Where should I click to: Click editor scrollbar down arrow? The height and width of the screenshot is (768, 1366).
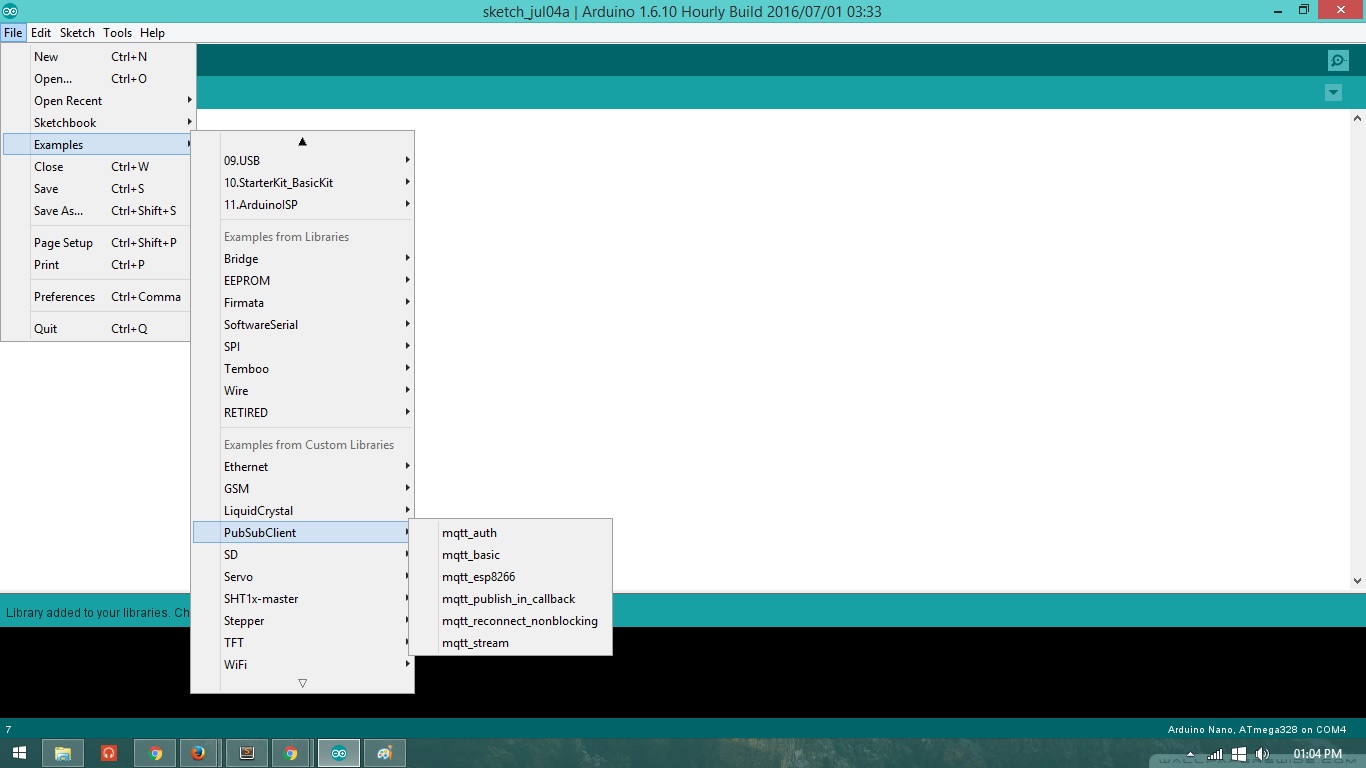pos(1357,580)
